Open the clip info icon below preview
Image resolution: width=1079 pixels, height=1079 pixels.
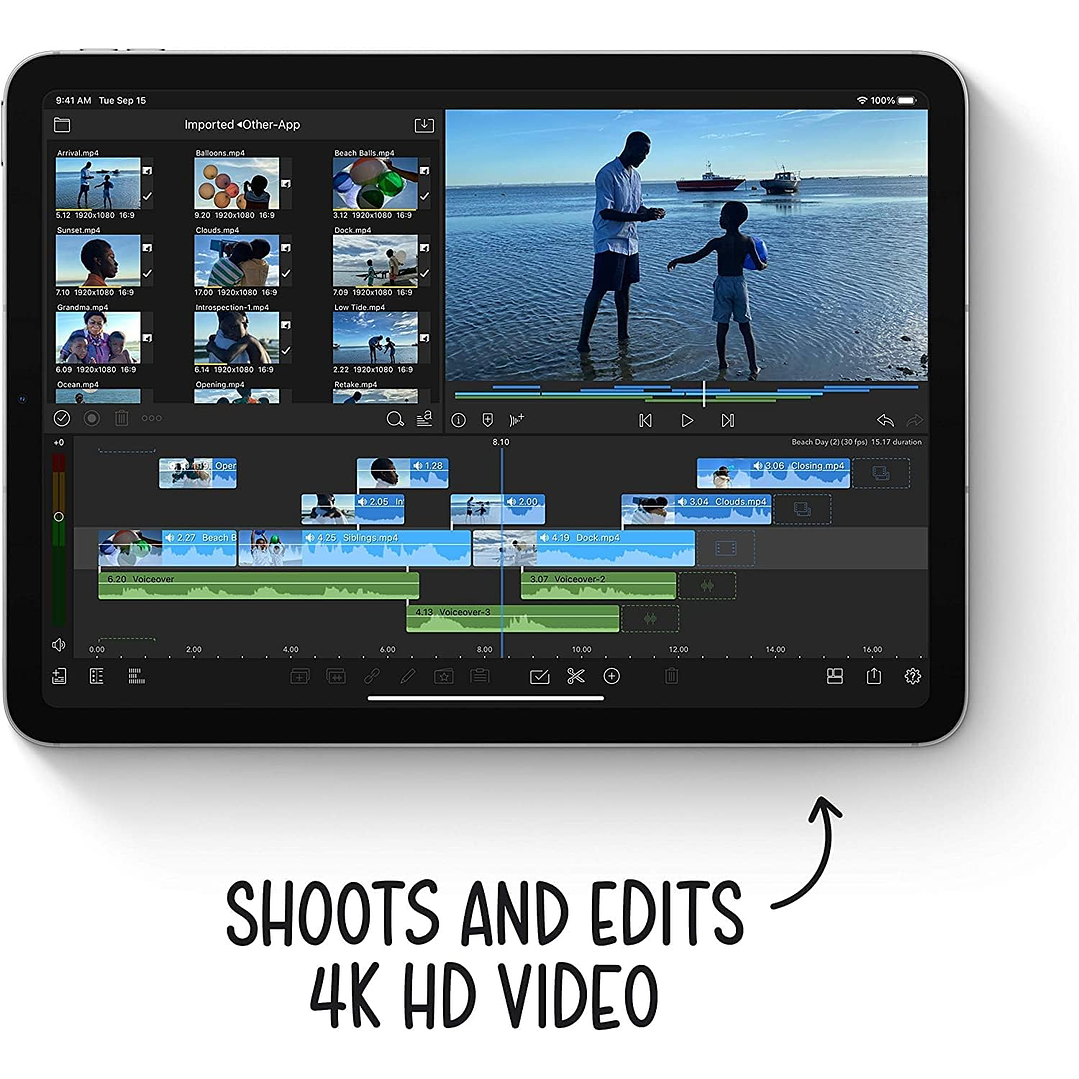point(459,421)
